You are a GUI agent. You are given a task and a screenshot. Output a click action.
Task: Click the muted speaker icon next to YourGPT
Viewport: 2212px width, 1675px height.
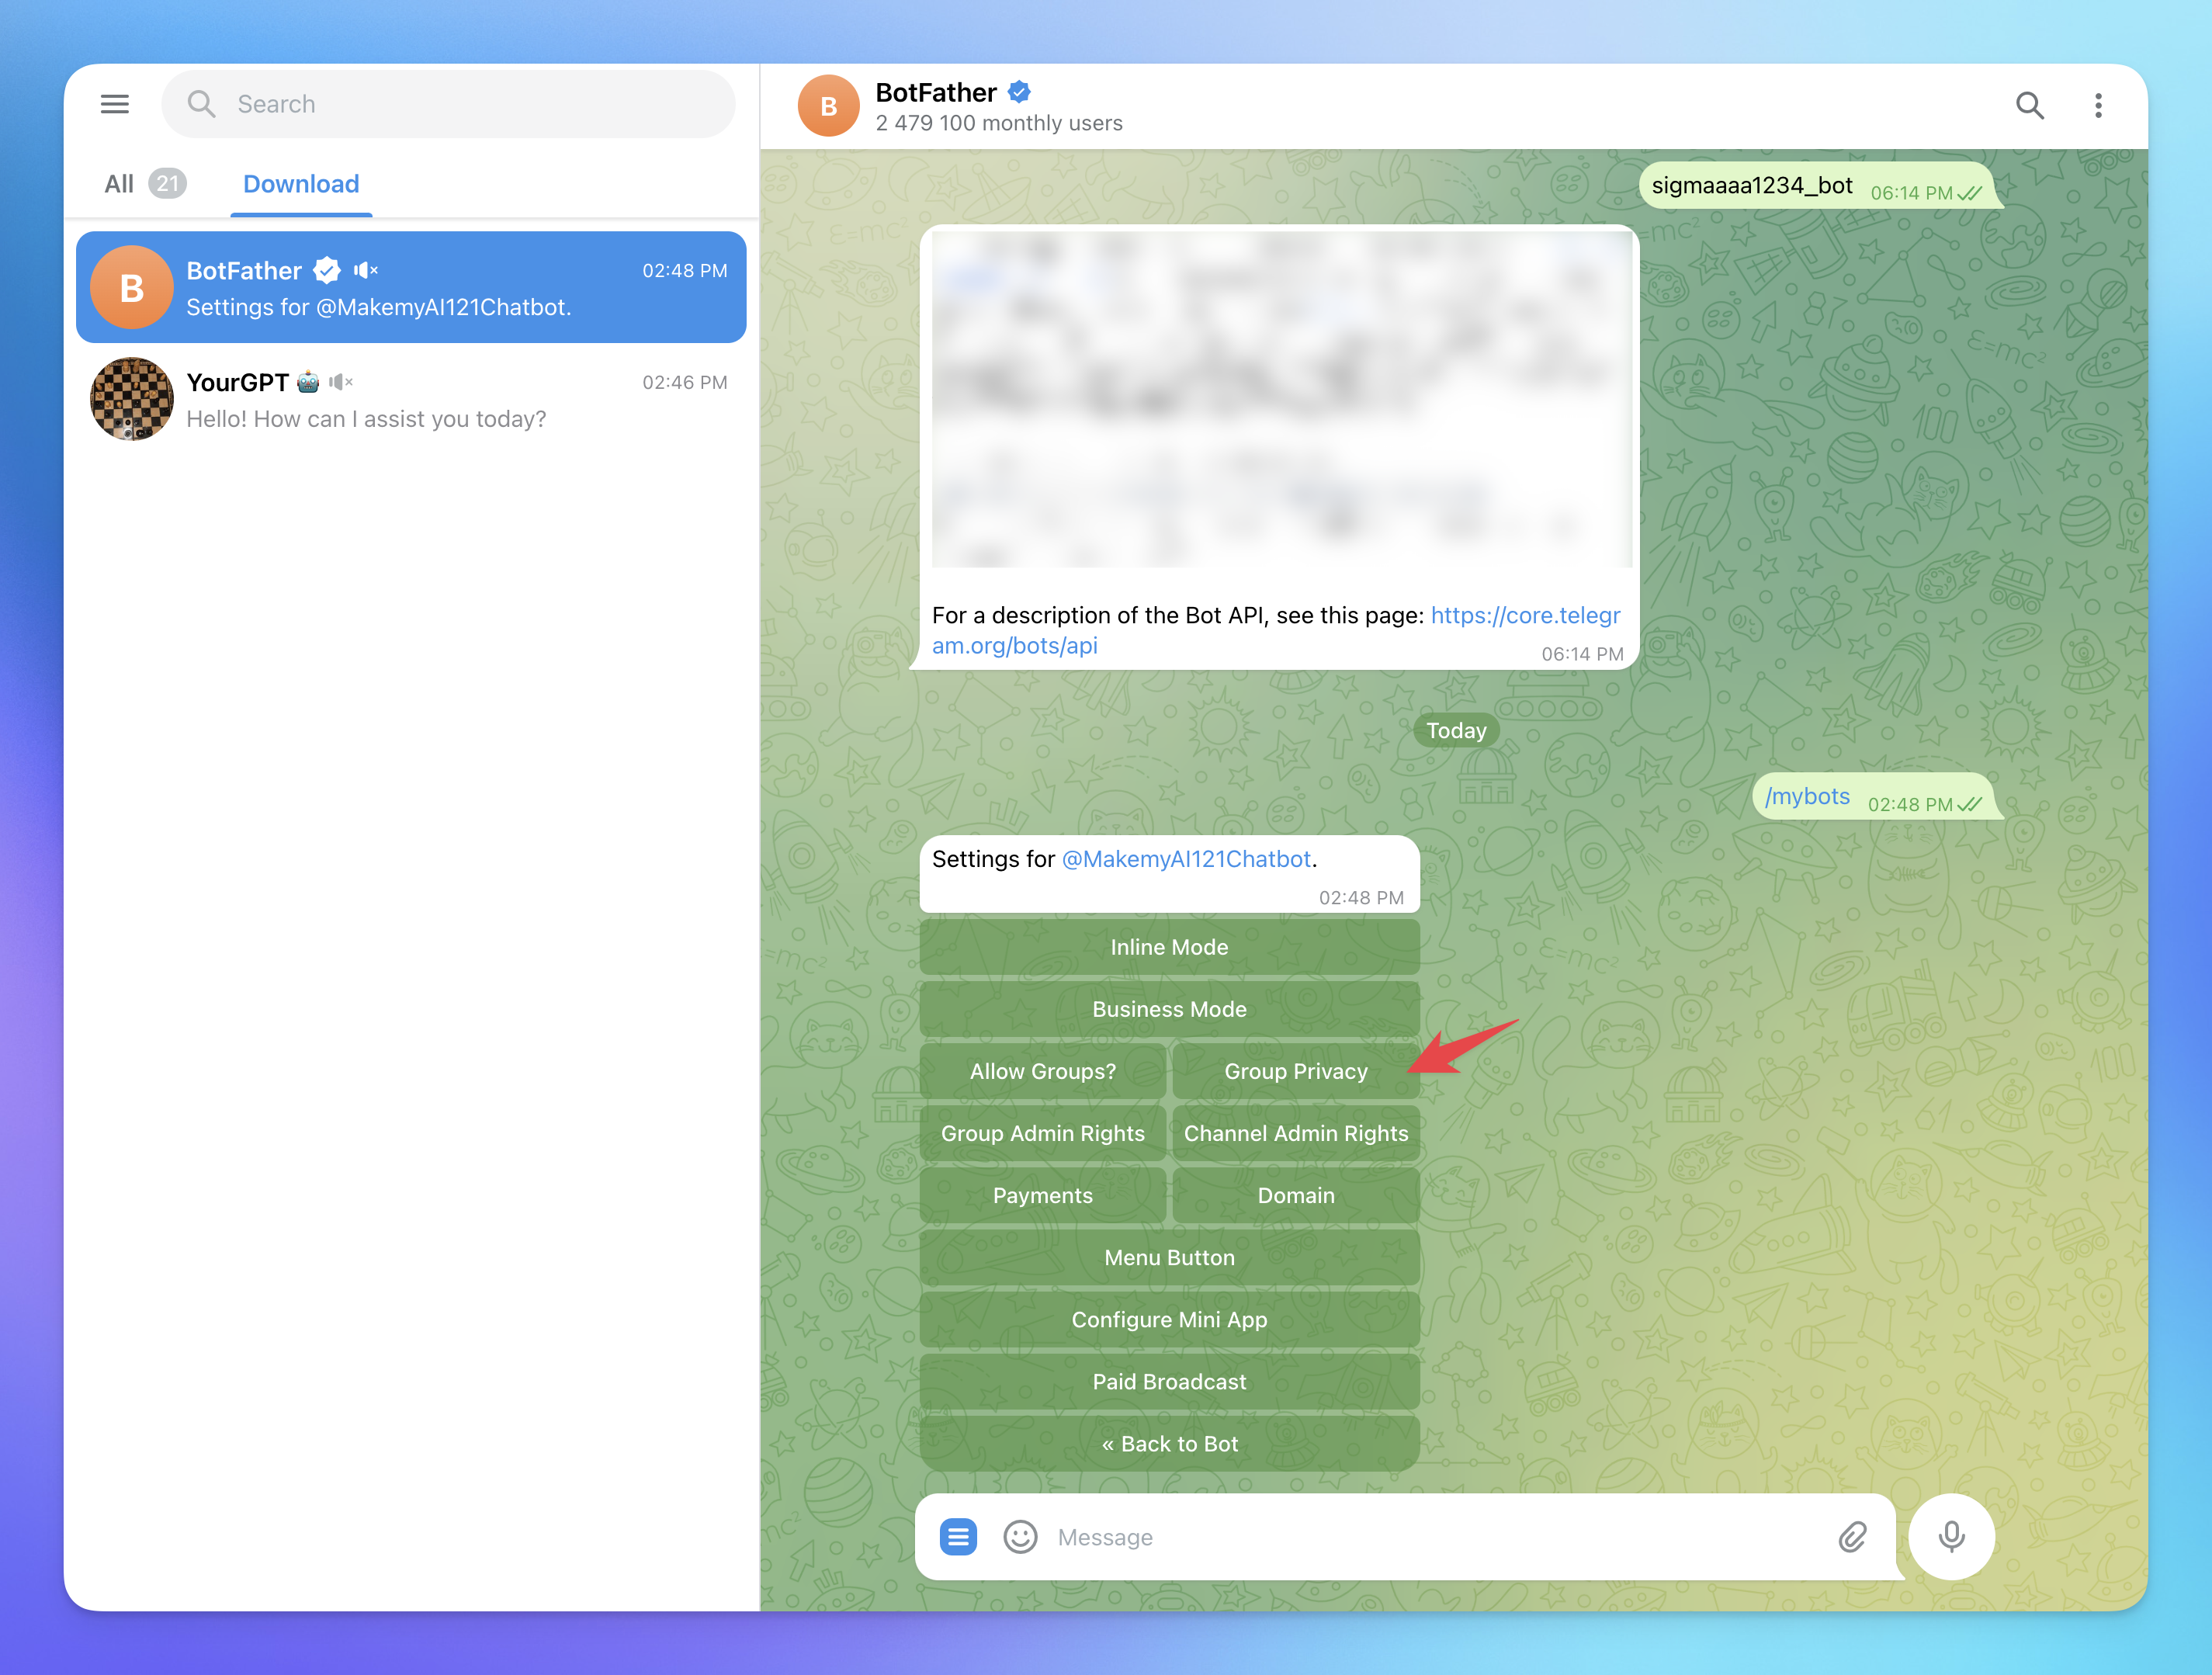coord(340,382)
